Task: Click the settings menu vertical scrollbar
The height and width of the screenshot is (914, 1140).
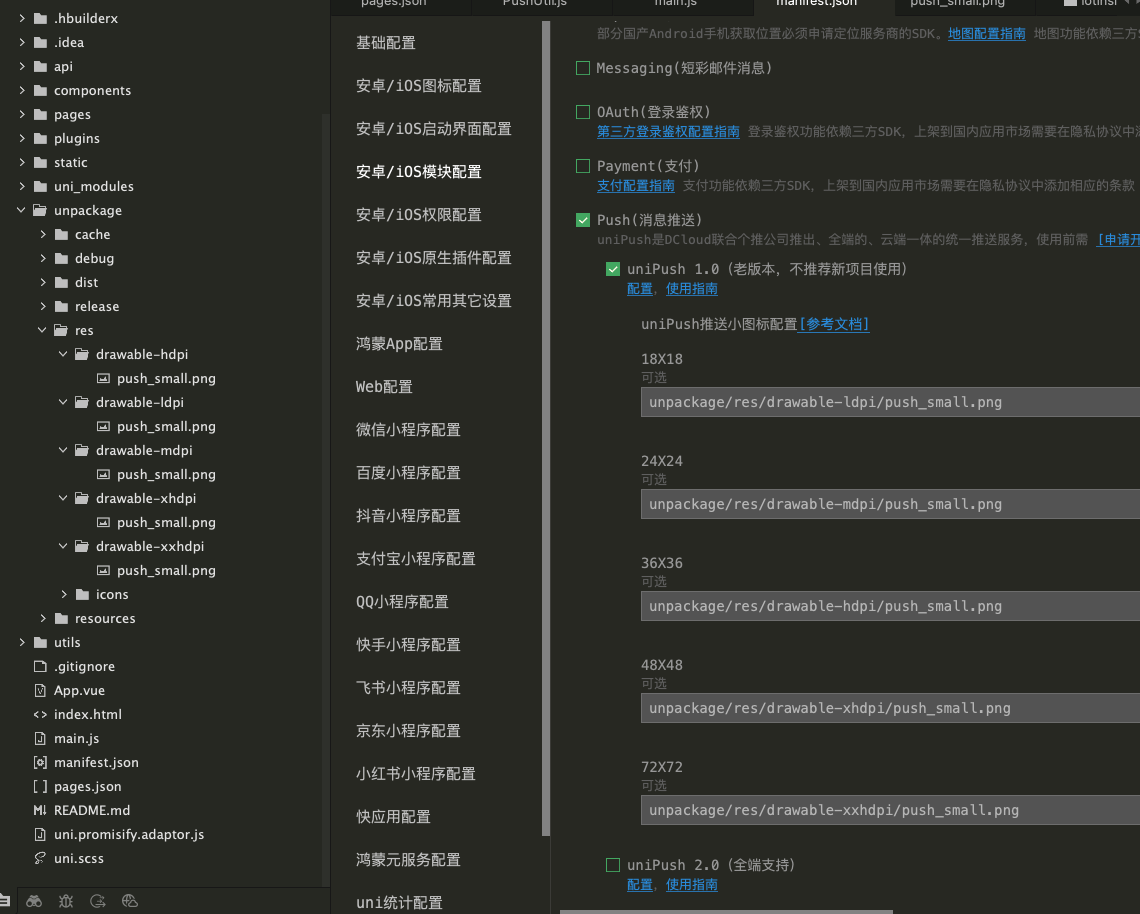Action: click(x=546, y=400)
